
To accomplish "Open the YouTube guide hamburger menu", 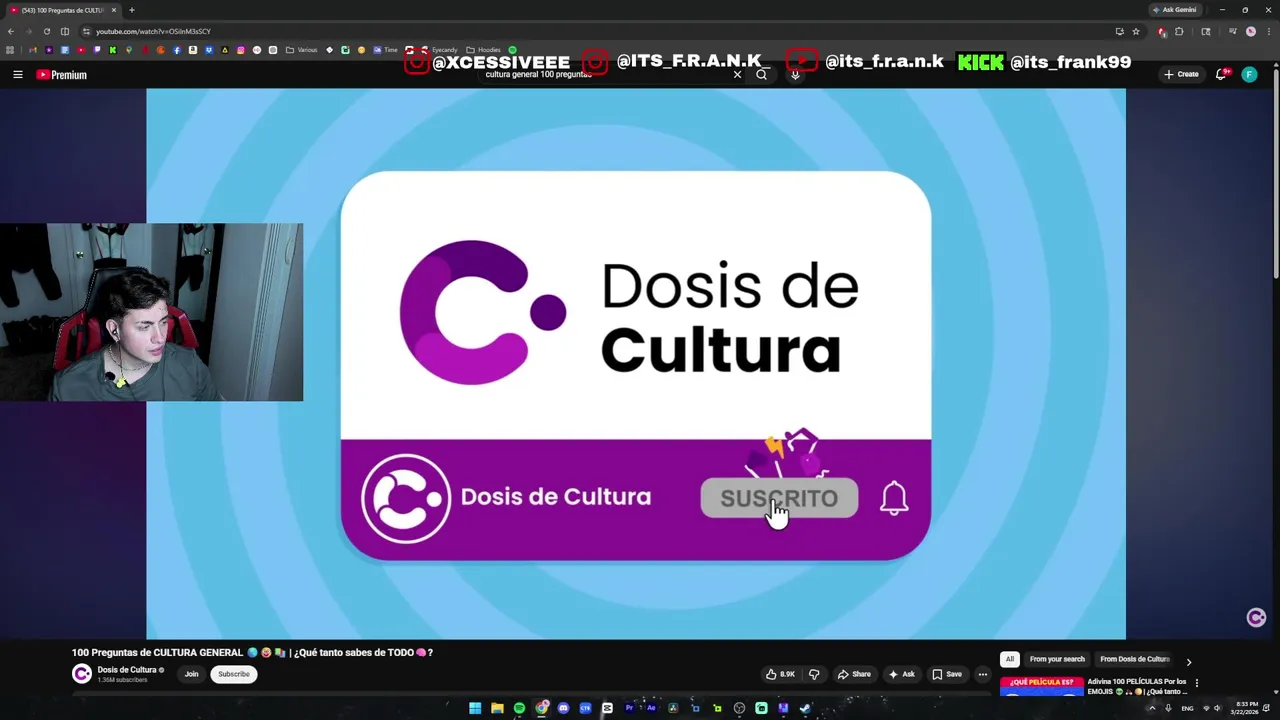I will [17, 74].
